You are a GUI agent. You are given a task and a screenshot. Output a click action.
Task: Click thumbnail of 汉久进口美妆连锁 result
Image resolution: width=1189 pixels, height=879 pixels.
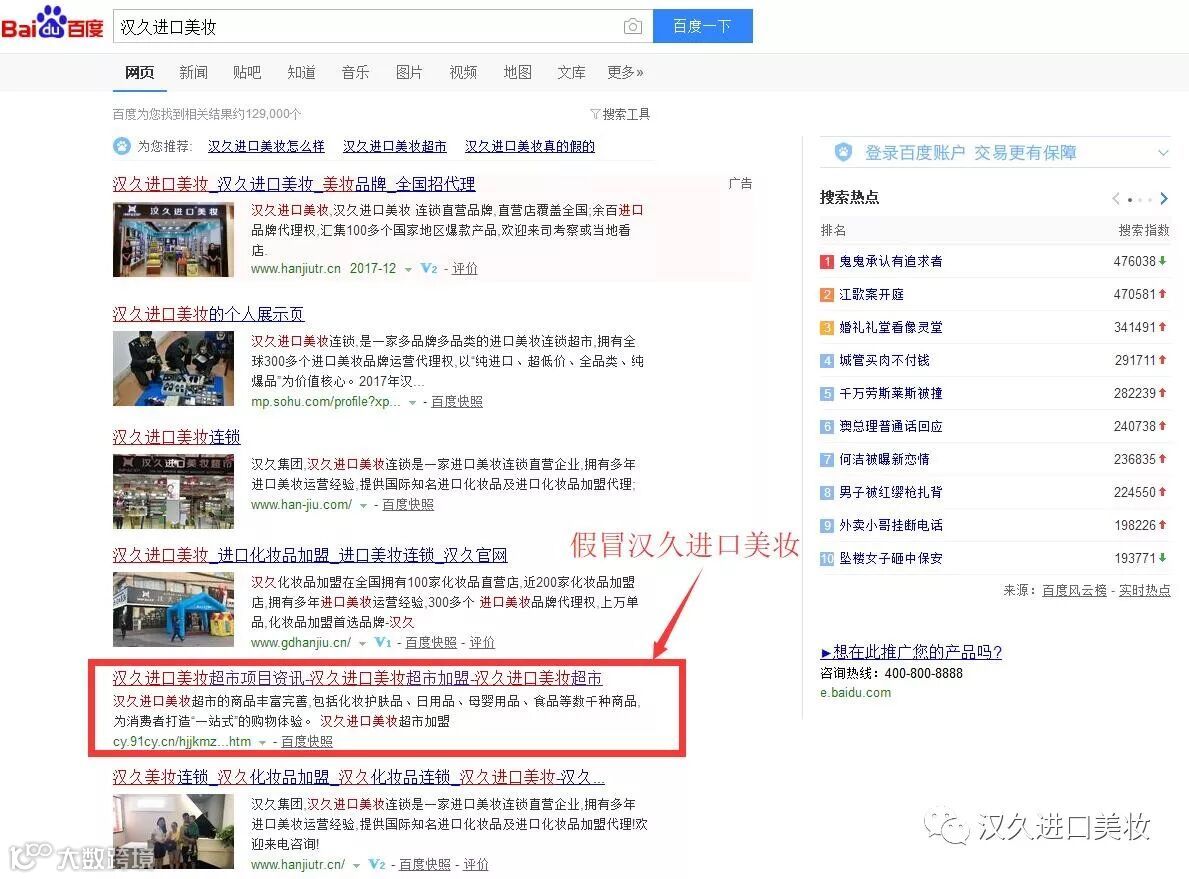pyautogui.click(x=174, y=491)
